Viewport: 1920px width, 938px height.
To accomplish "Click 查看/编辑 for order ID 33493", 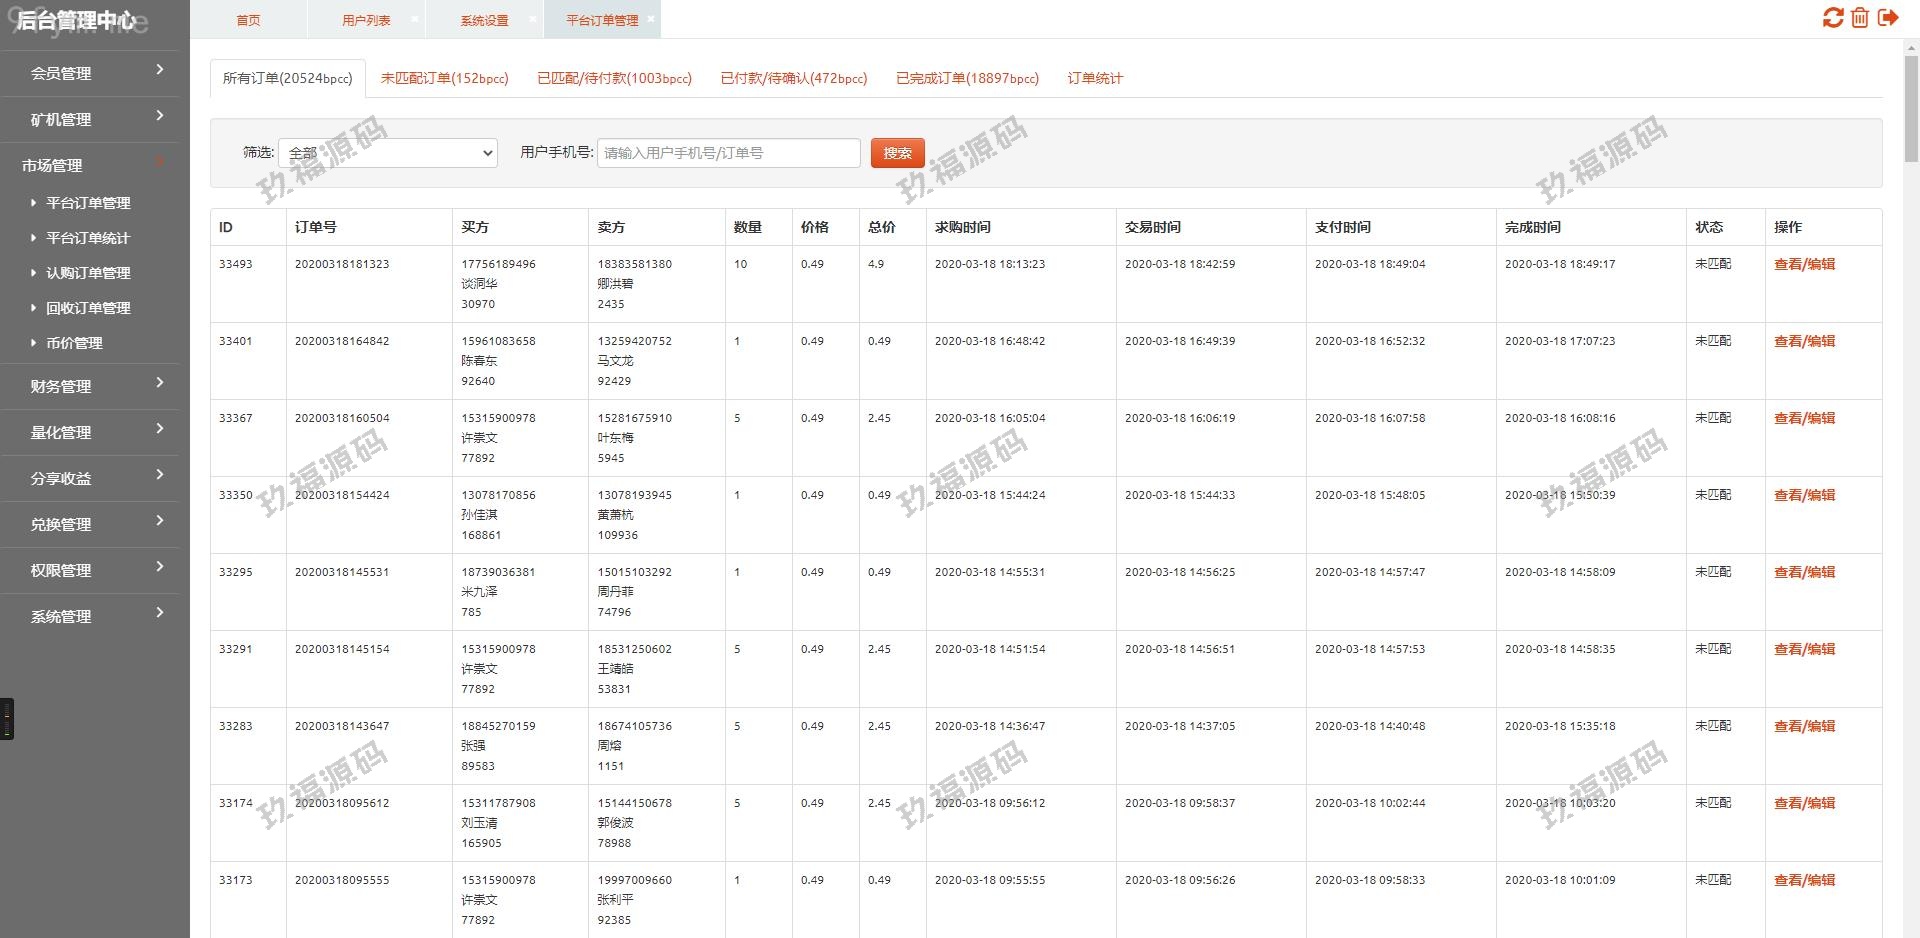I will [x=1804, y=264].
